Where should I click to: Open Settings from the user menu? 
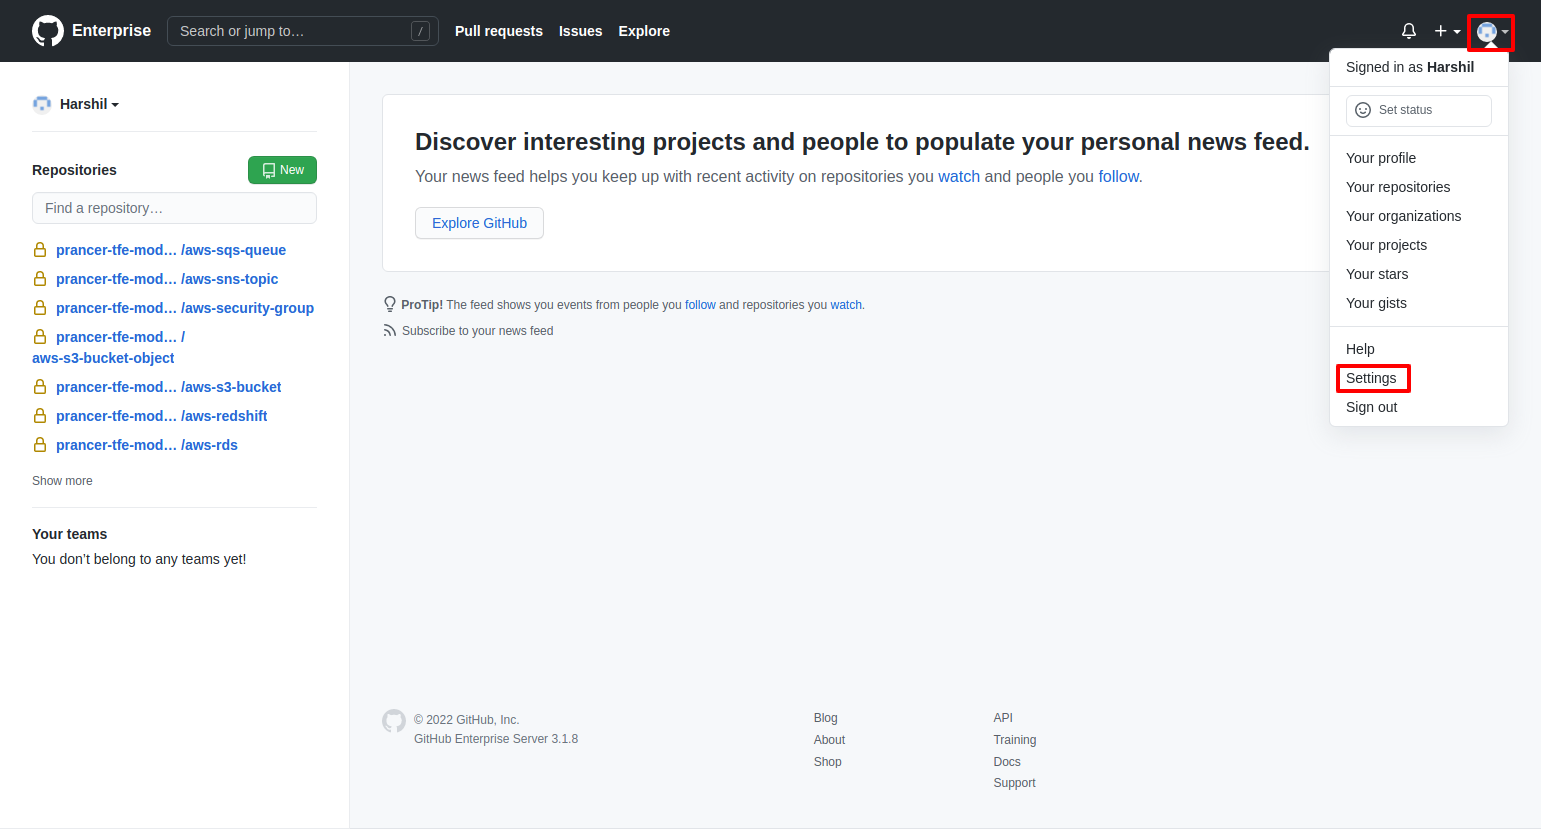[x=1371, y=378]
